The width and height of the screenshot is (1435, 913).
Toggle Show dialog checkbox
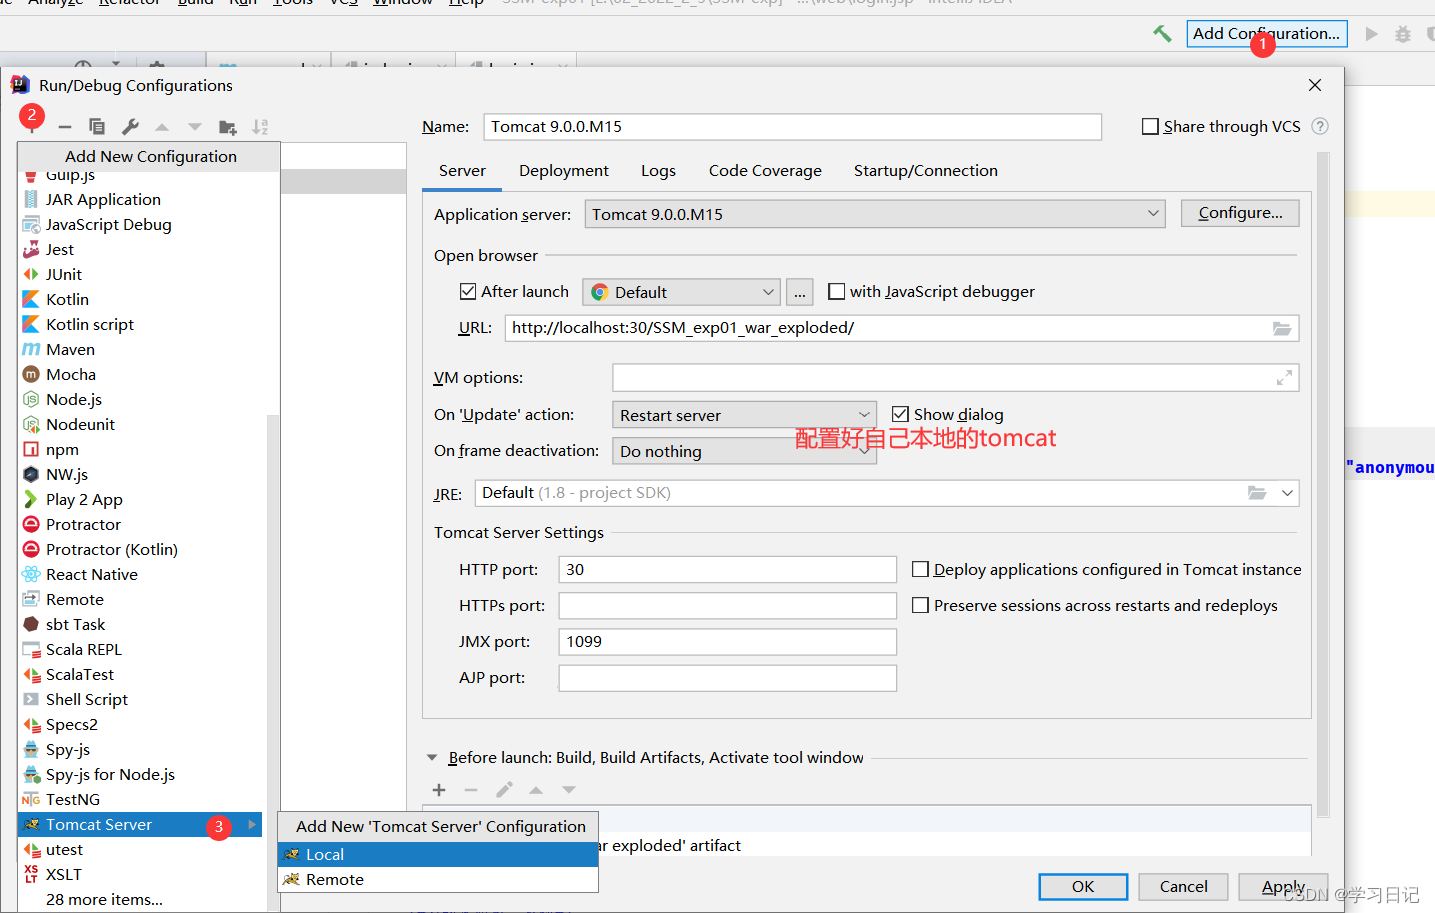pyautogui.click(x=900, y=414)
